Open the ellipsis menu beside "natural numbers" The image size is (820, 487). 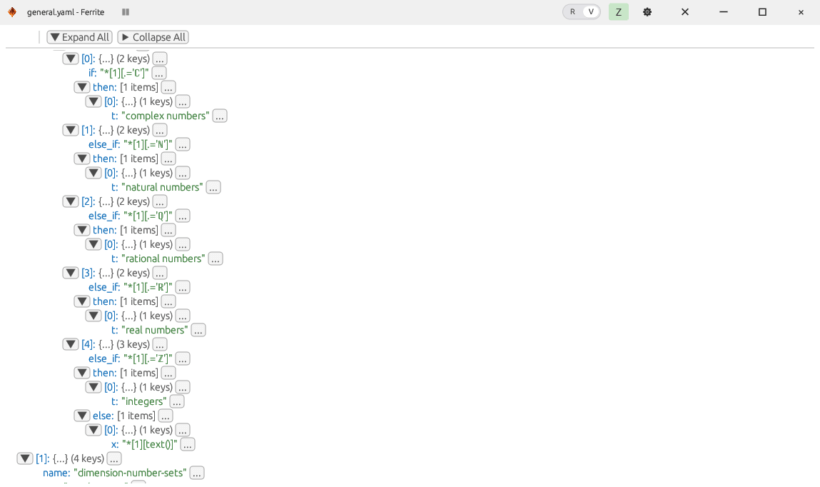(213, 187)
